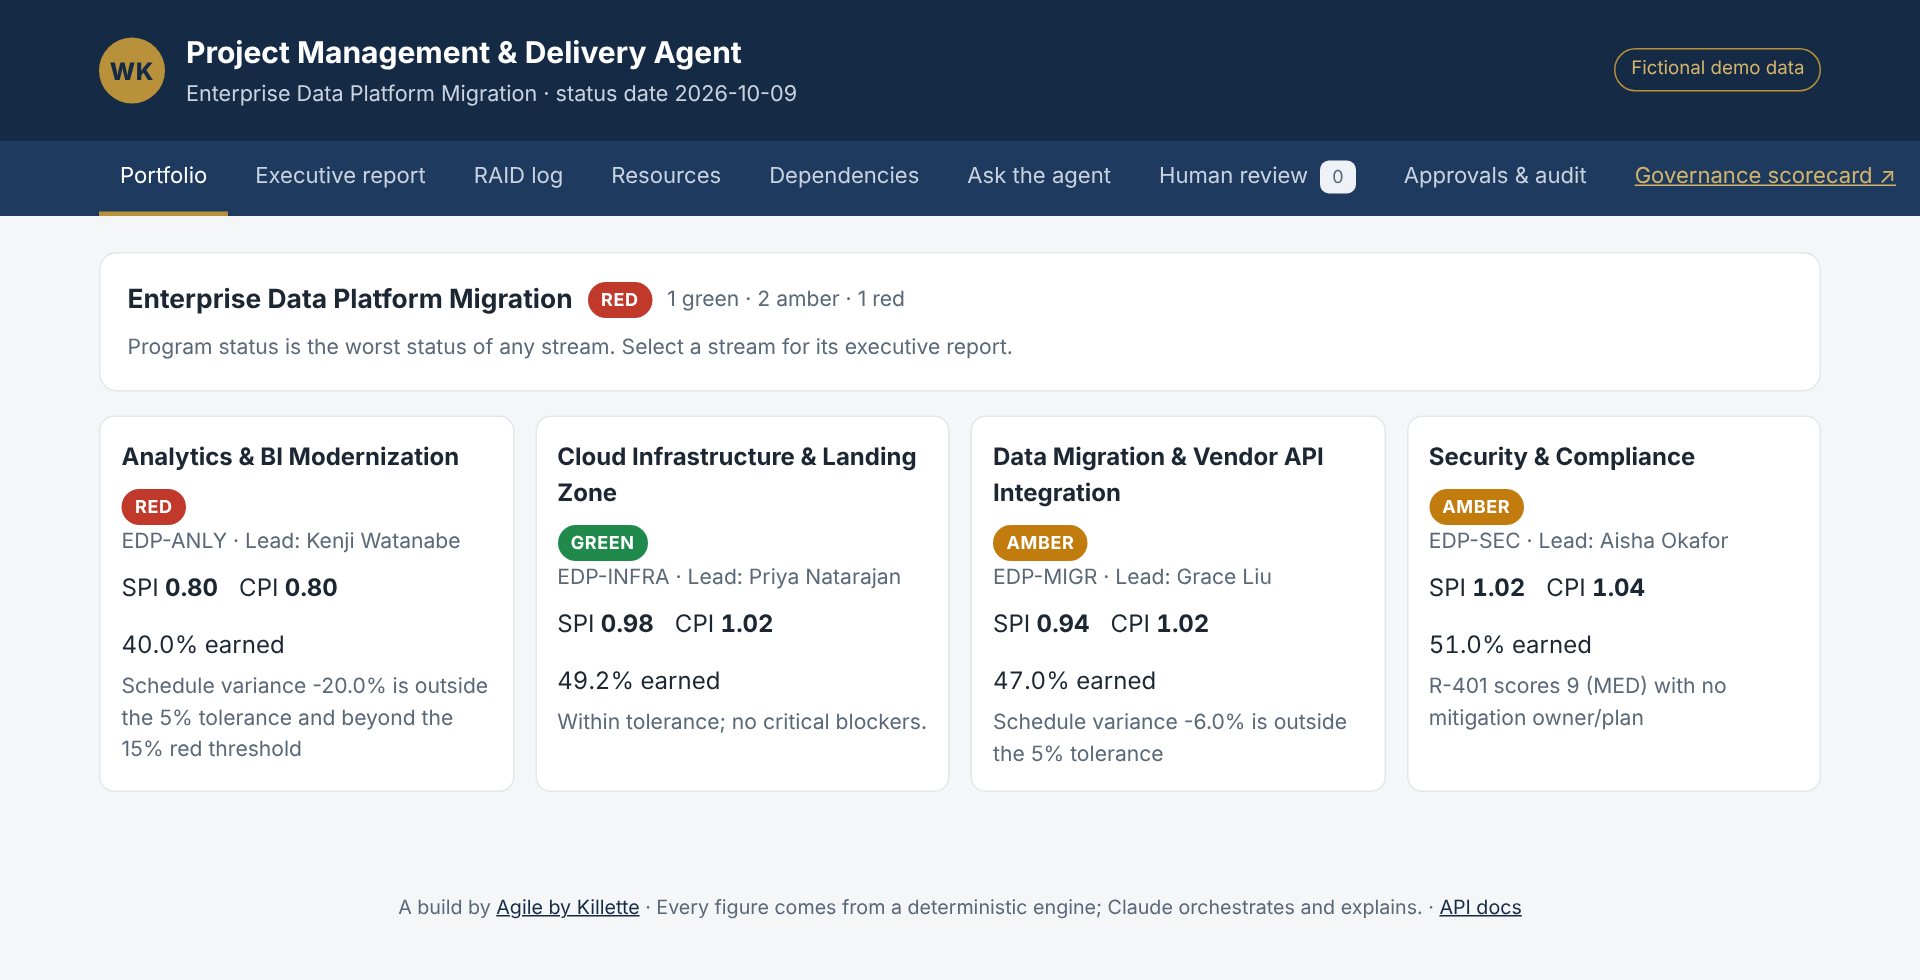
Task: Open the Data Migration & Vendor API Integration card
Action: coord(1177,604)
